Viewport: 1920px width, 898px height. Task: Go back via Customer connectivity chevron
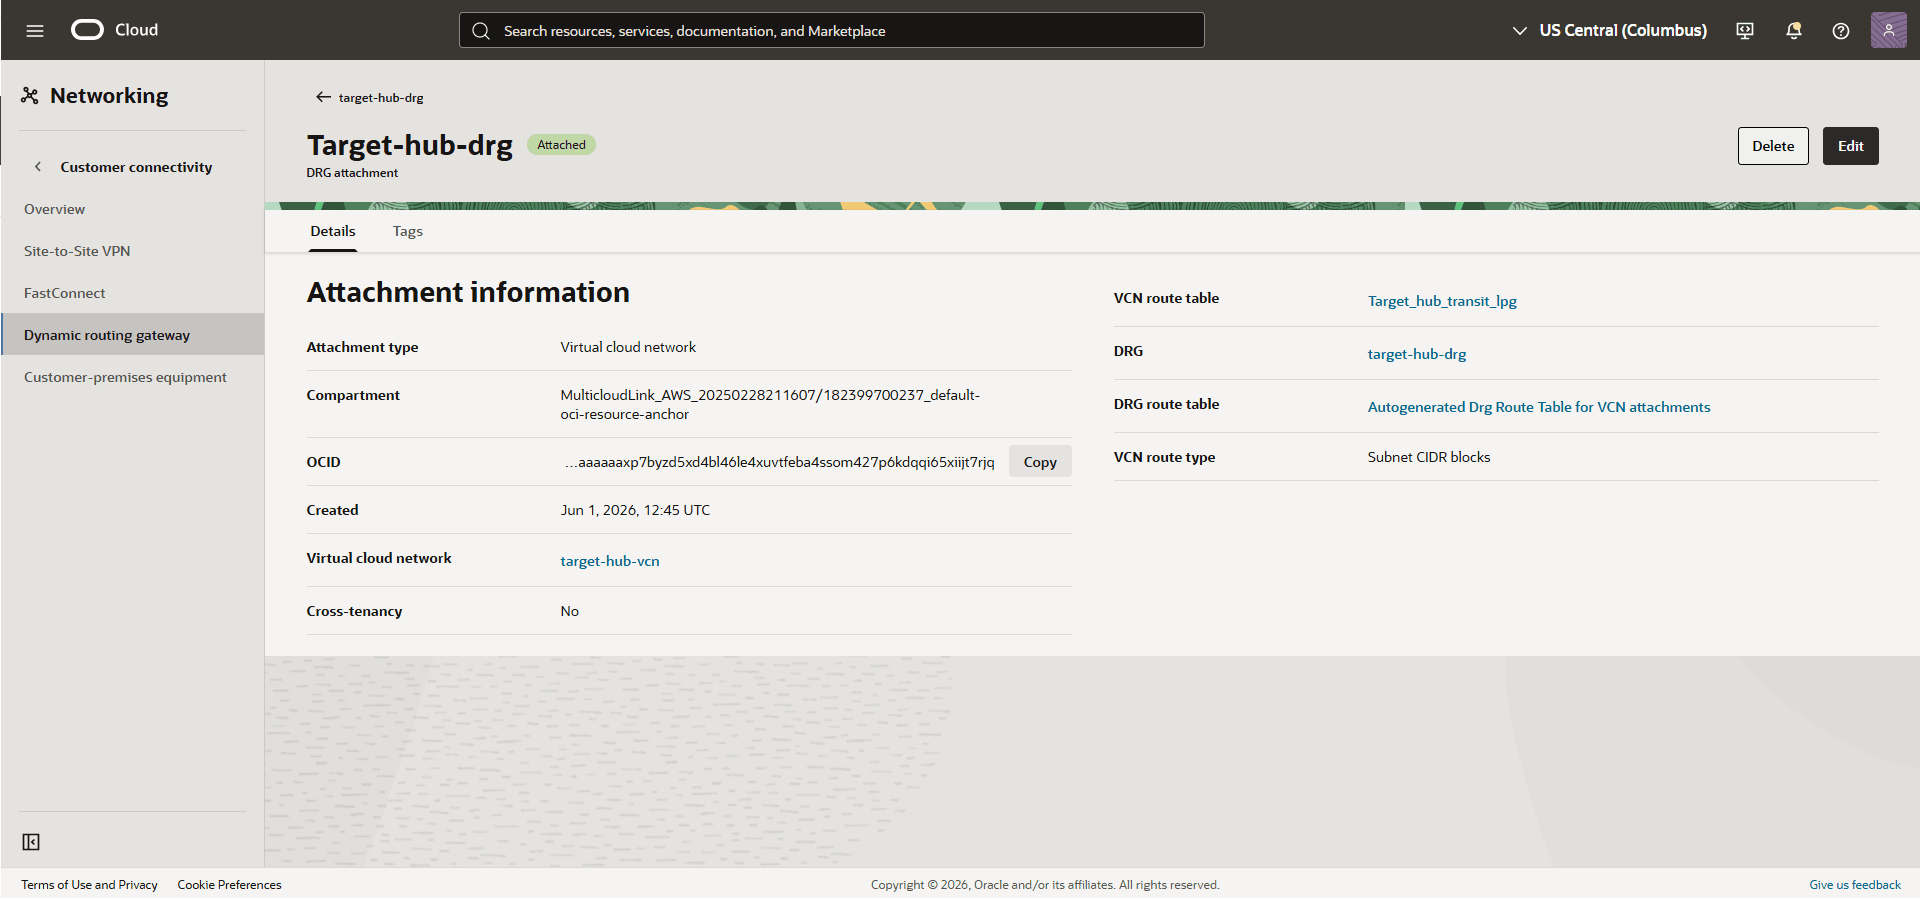[38, 167]
